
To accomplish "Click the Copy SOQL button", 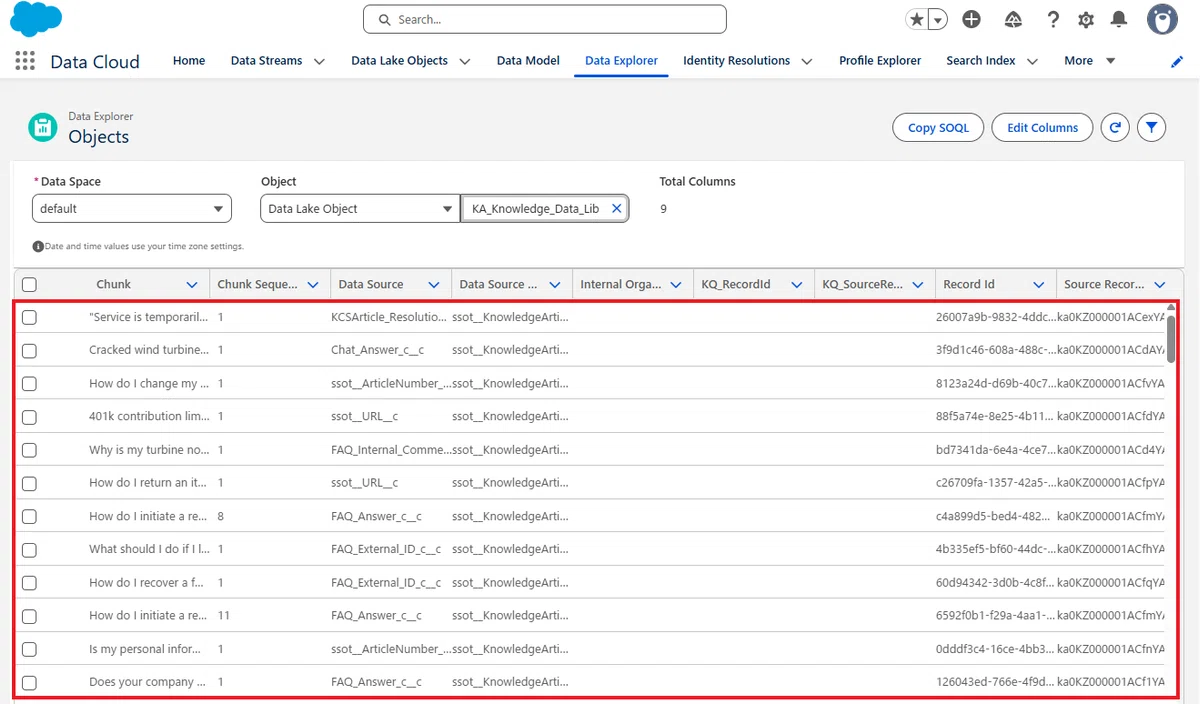I will (938, 127).
